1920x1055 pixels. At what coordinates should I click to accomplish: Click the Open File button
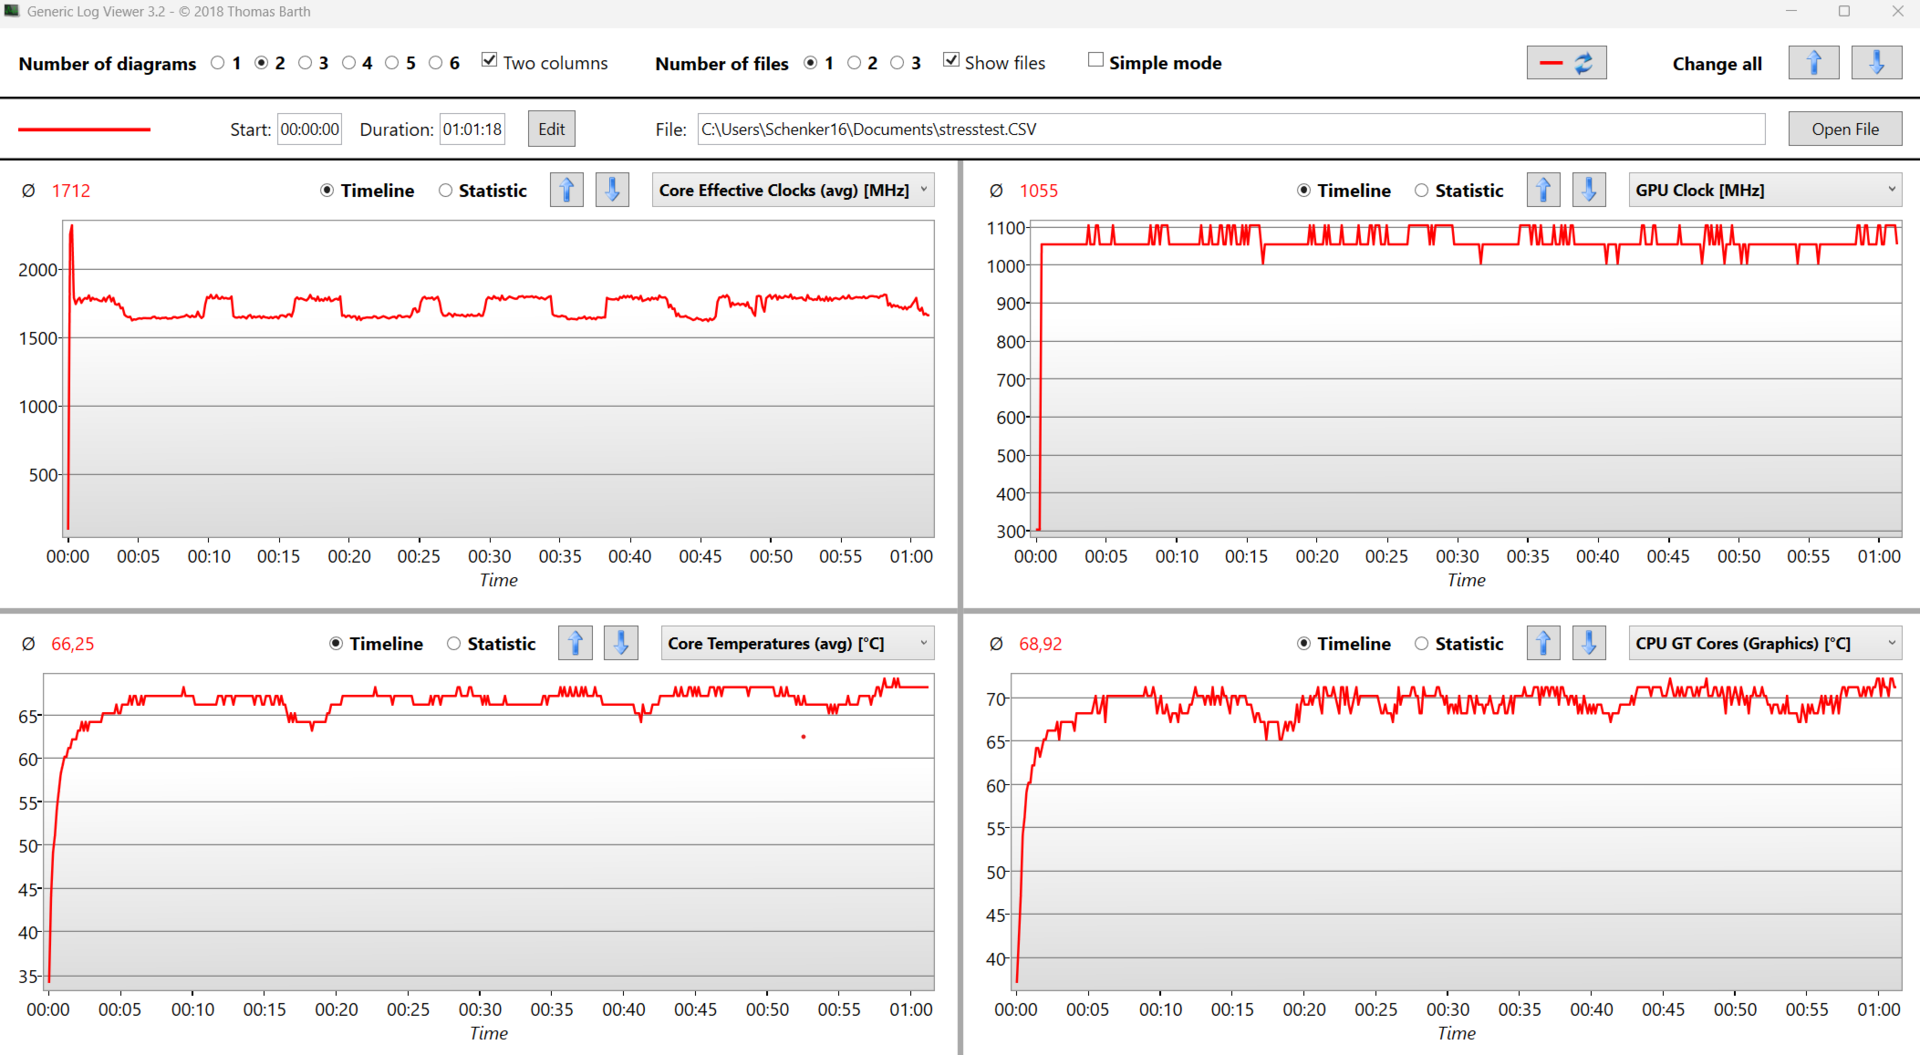1844,129
